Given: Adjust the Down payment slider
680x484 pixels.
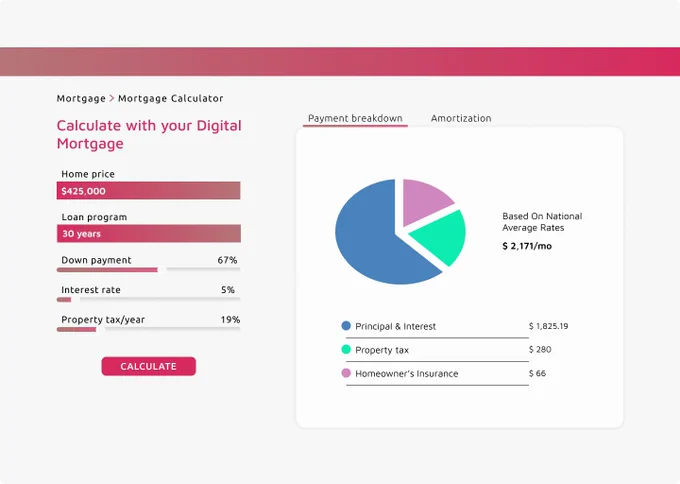Looking at the screenshot, I should [x=148, y=270].
